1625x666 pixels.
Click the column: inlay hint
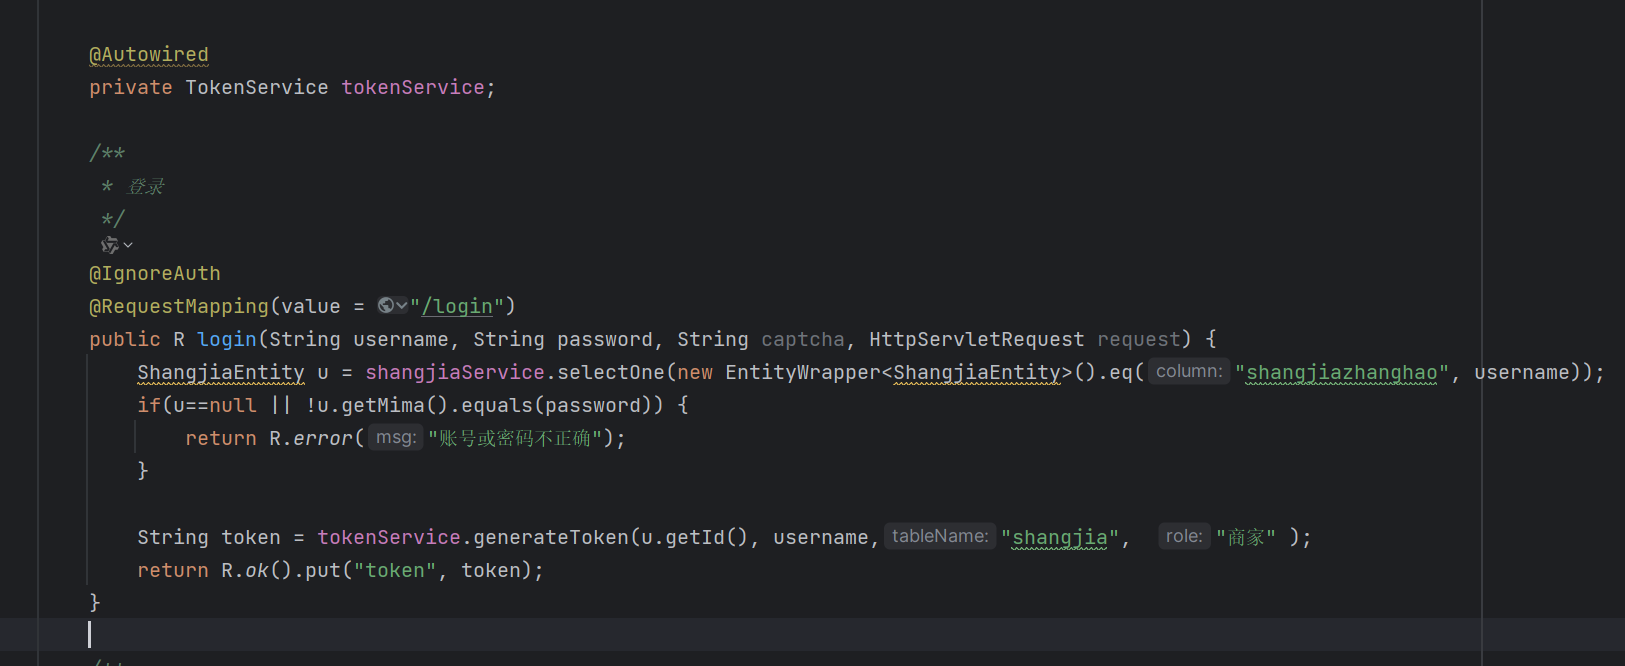tap(1189, 371)
